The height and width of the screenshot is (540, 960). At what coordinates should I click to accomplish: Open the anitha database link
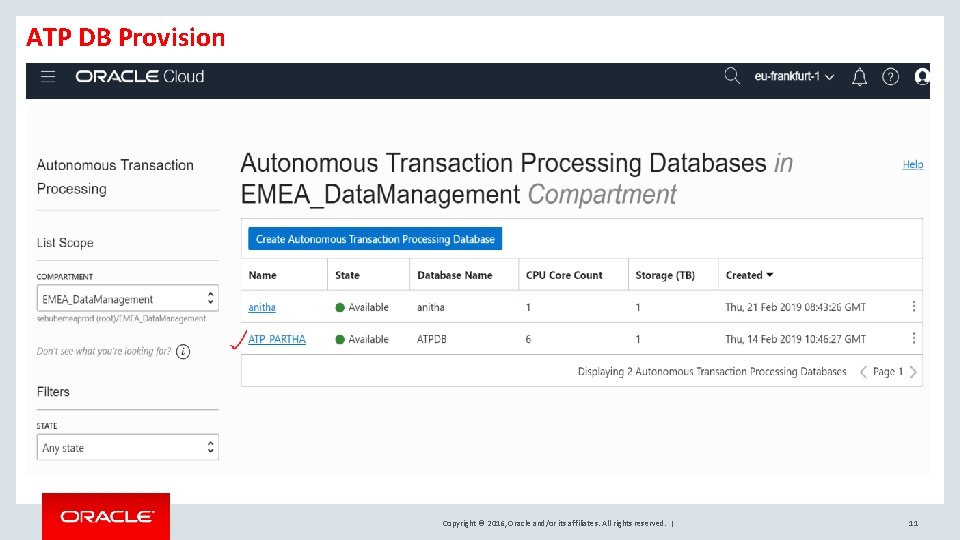(x=262, y=307)
